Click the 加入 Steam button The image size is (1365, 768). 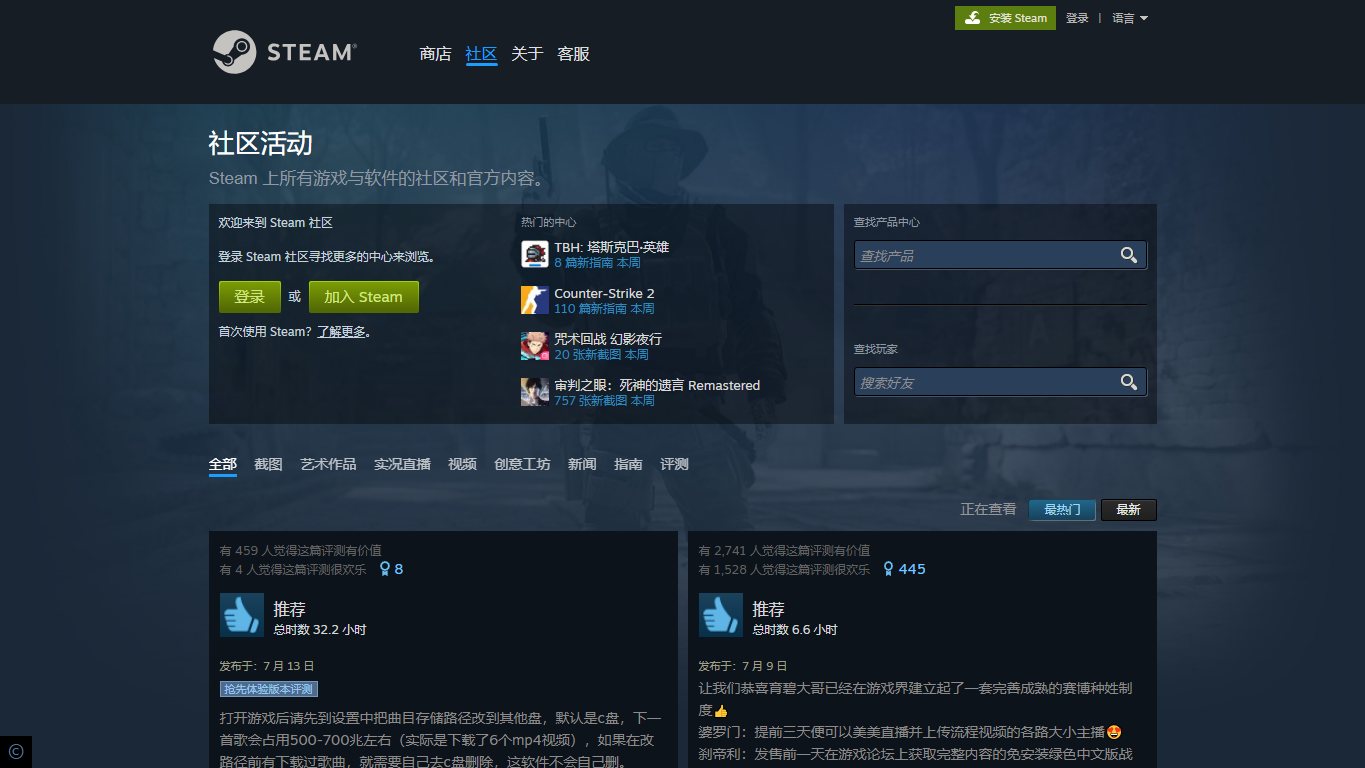pos(363,297)
